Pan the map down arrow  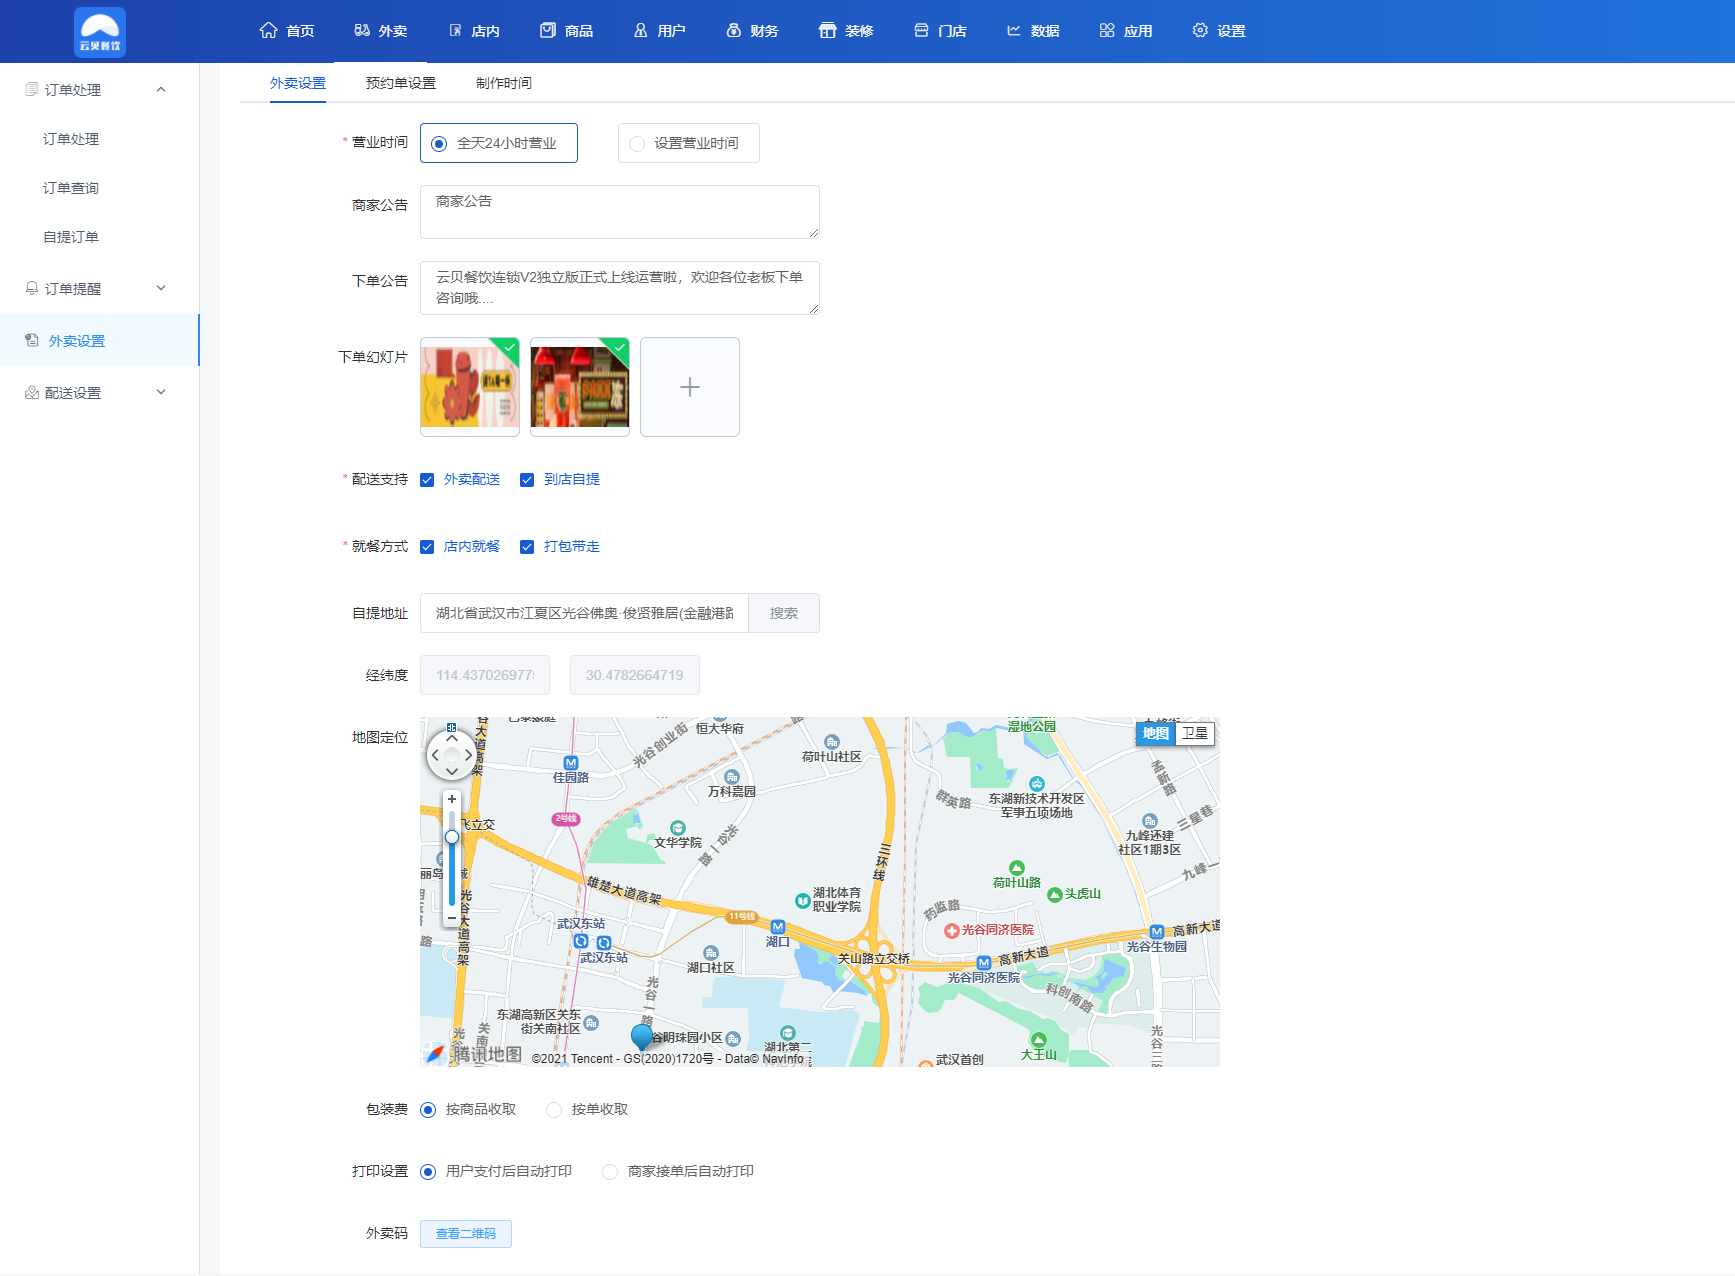tap(452, 772)
